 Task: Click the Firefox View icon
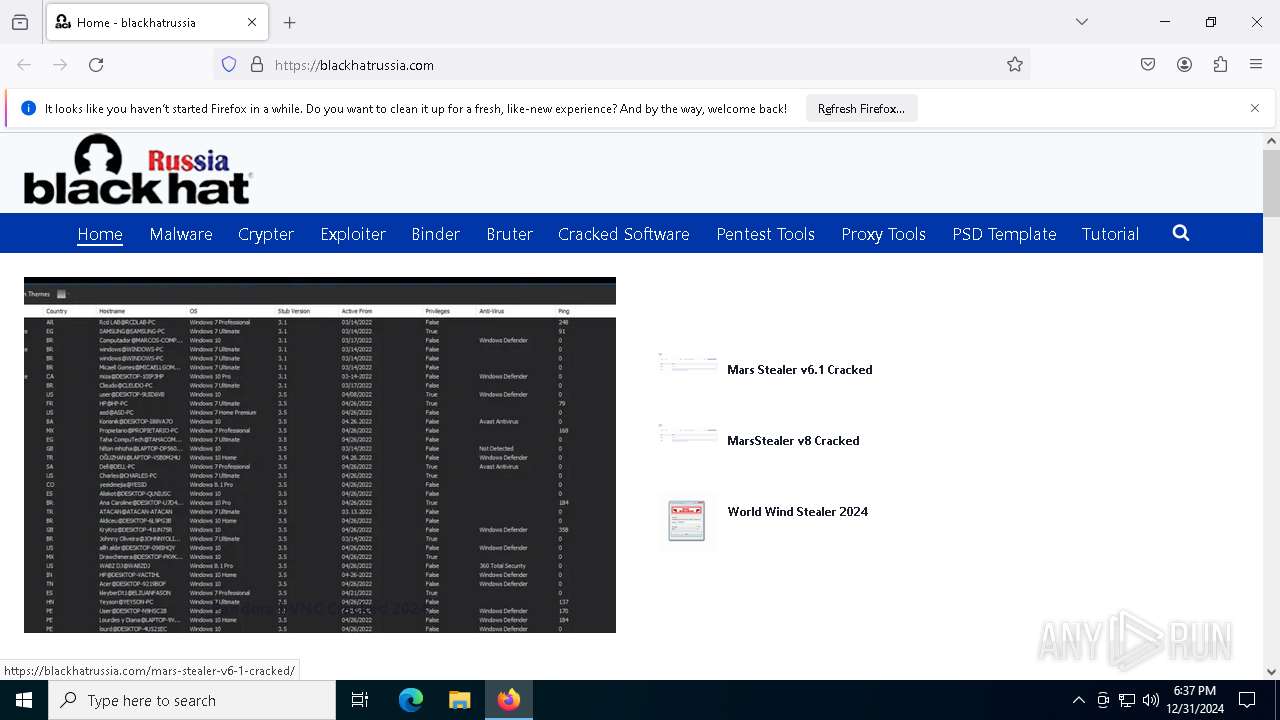20,22
